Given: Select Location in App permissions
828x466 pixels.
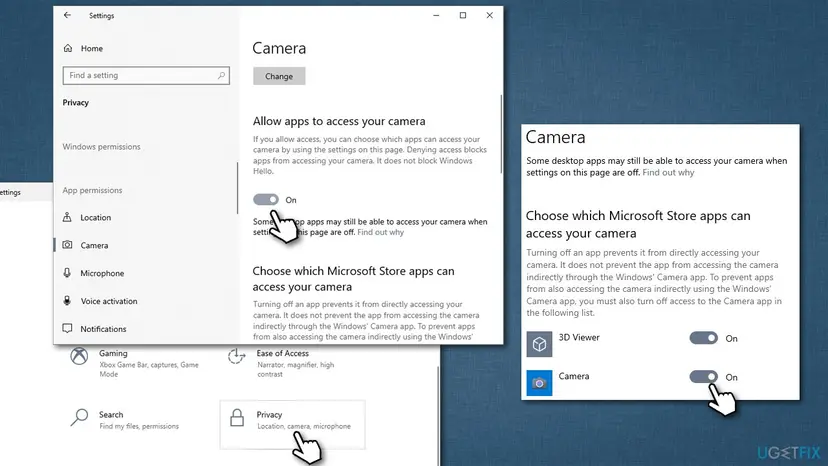Looking at the screenshot, I should (x=96, y=217).
